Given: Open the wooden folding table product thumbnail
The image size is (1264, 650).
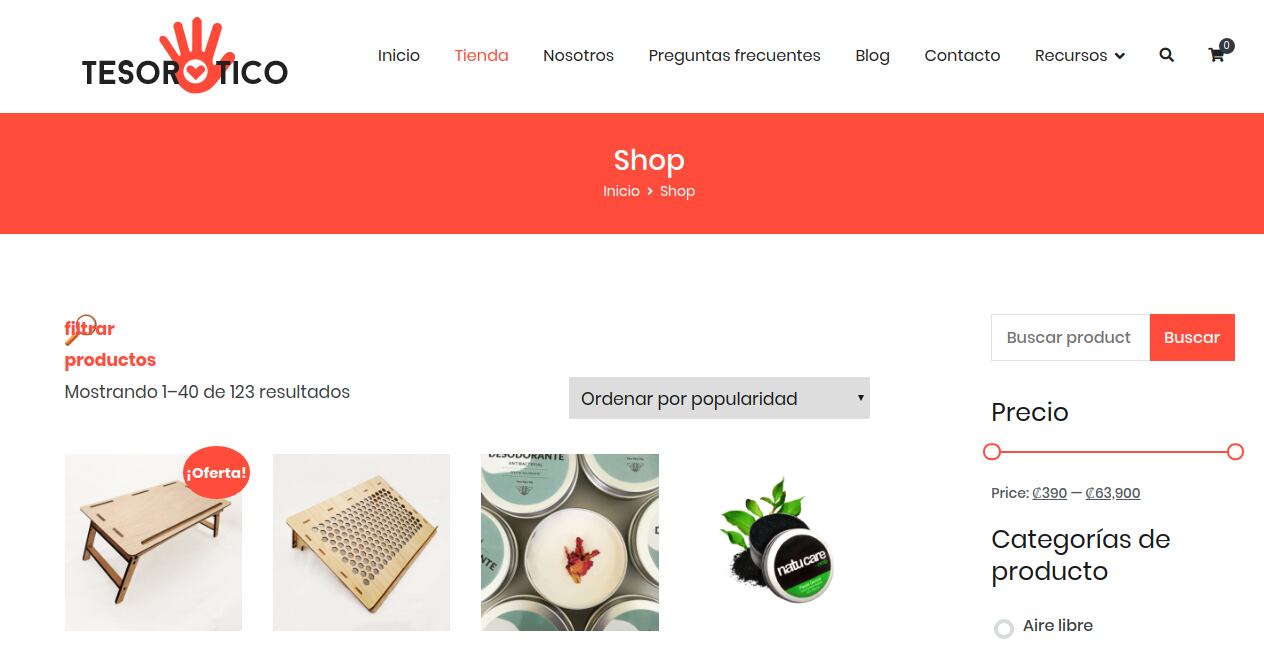Looking at the screenshot, I should tap(153, 542).
